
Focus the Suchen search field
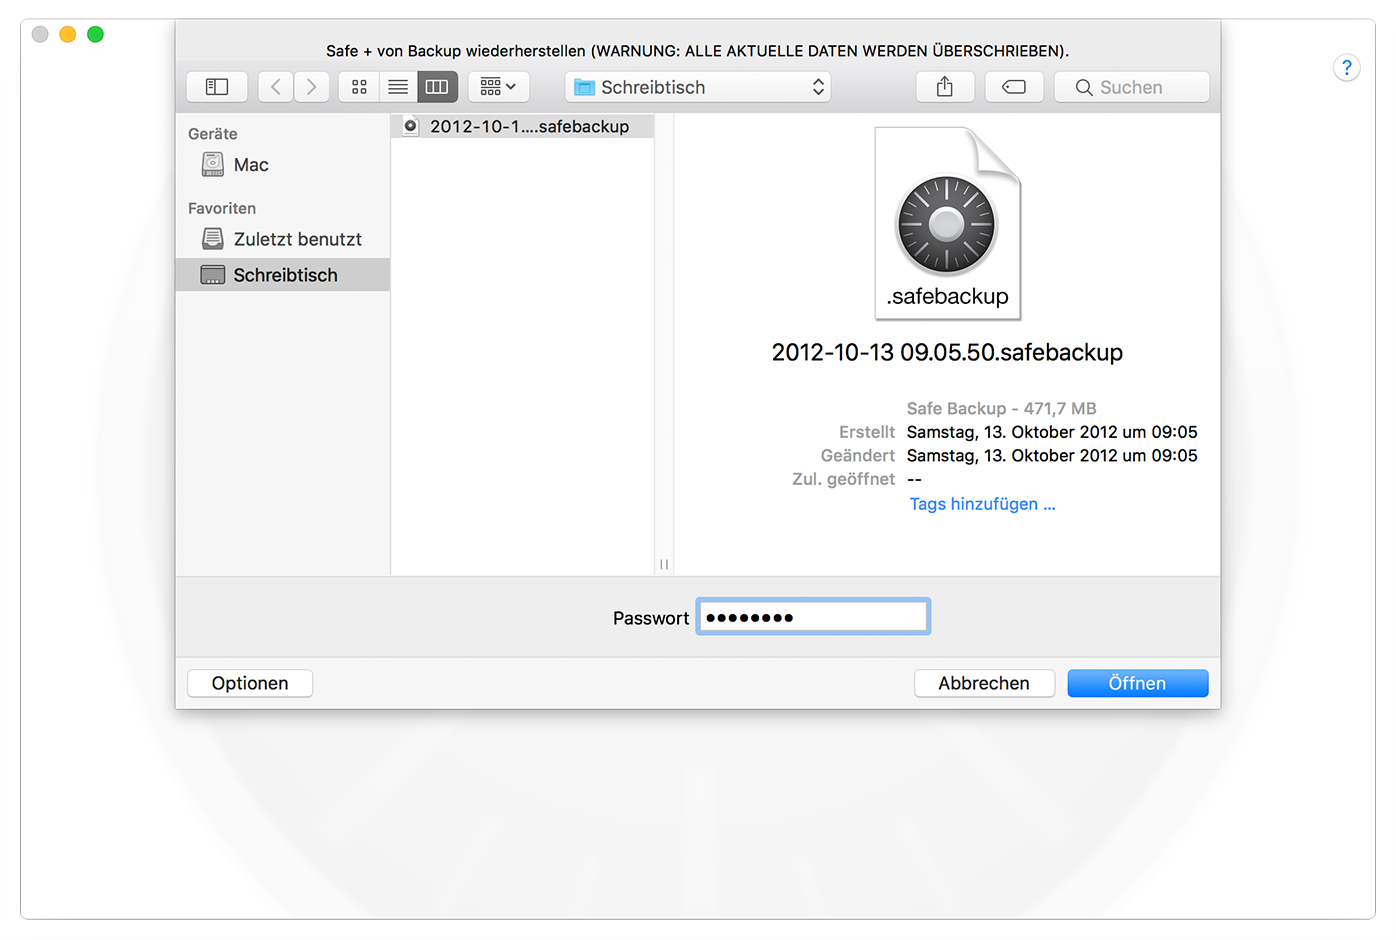tap(1132, 87)
